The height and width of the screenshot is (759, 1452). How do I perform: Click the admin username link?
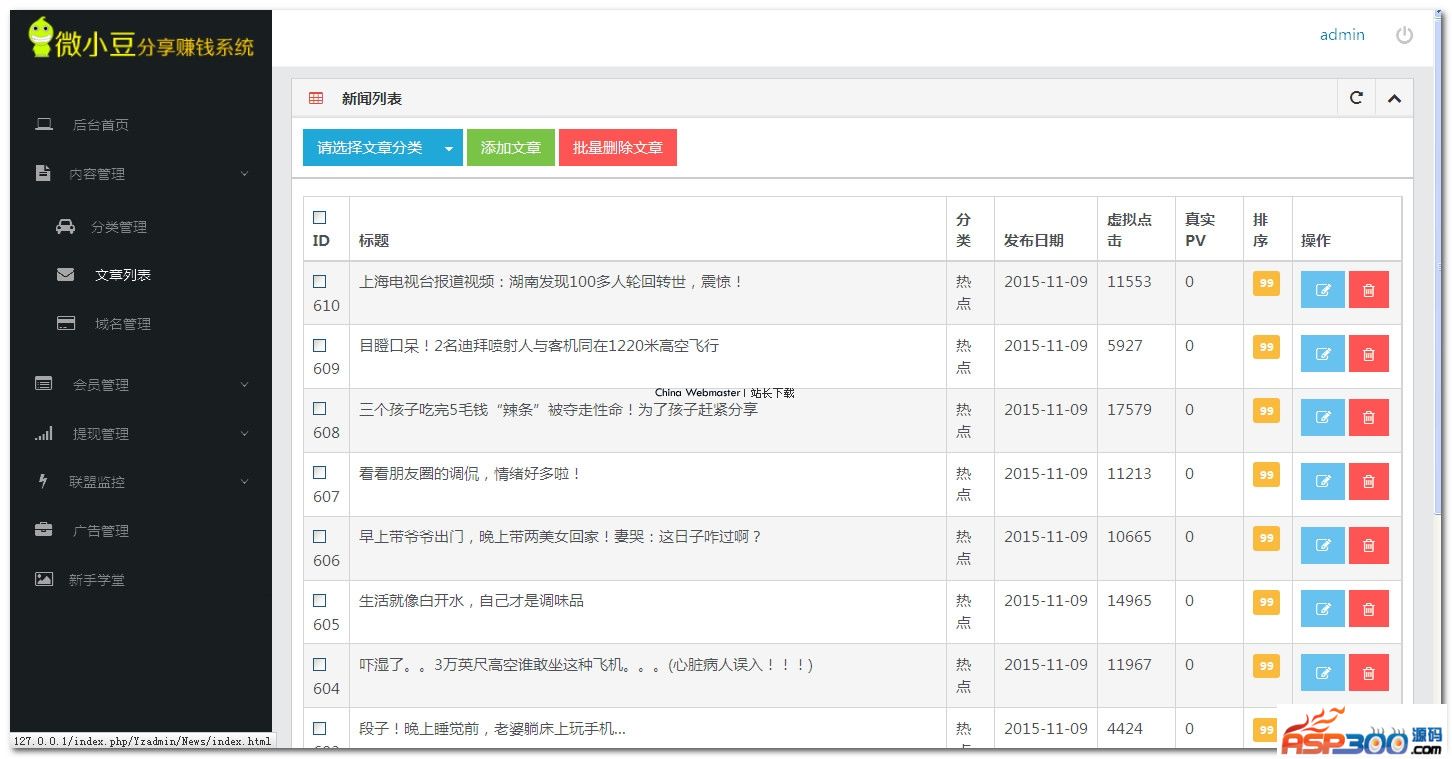(1341, 35)
